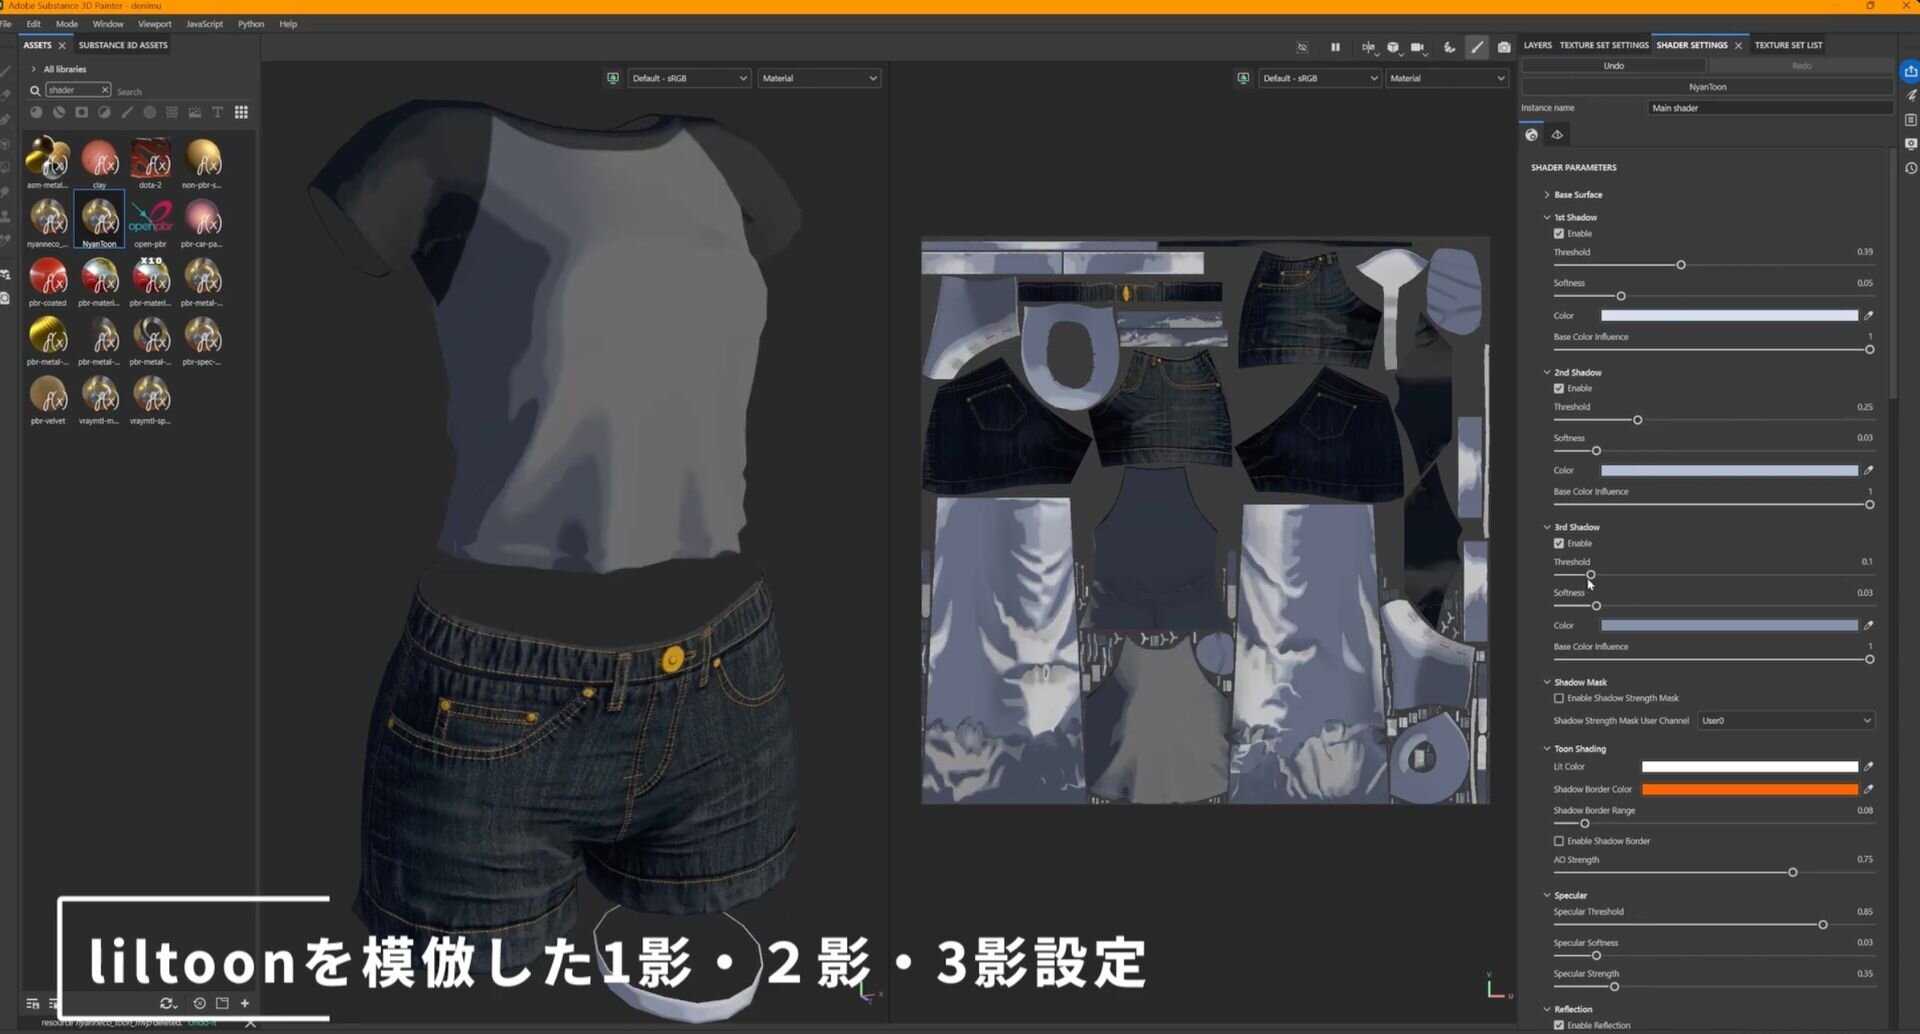Check Enable Shadow Border option
Image resolution: width=1920 pixels, height=1034 pixels.
point(1558,842)
